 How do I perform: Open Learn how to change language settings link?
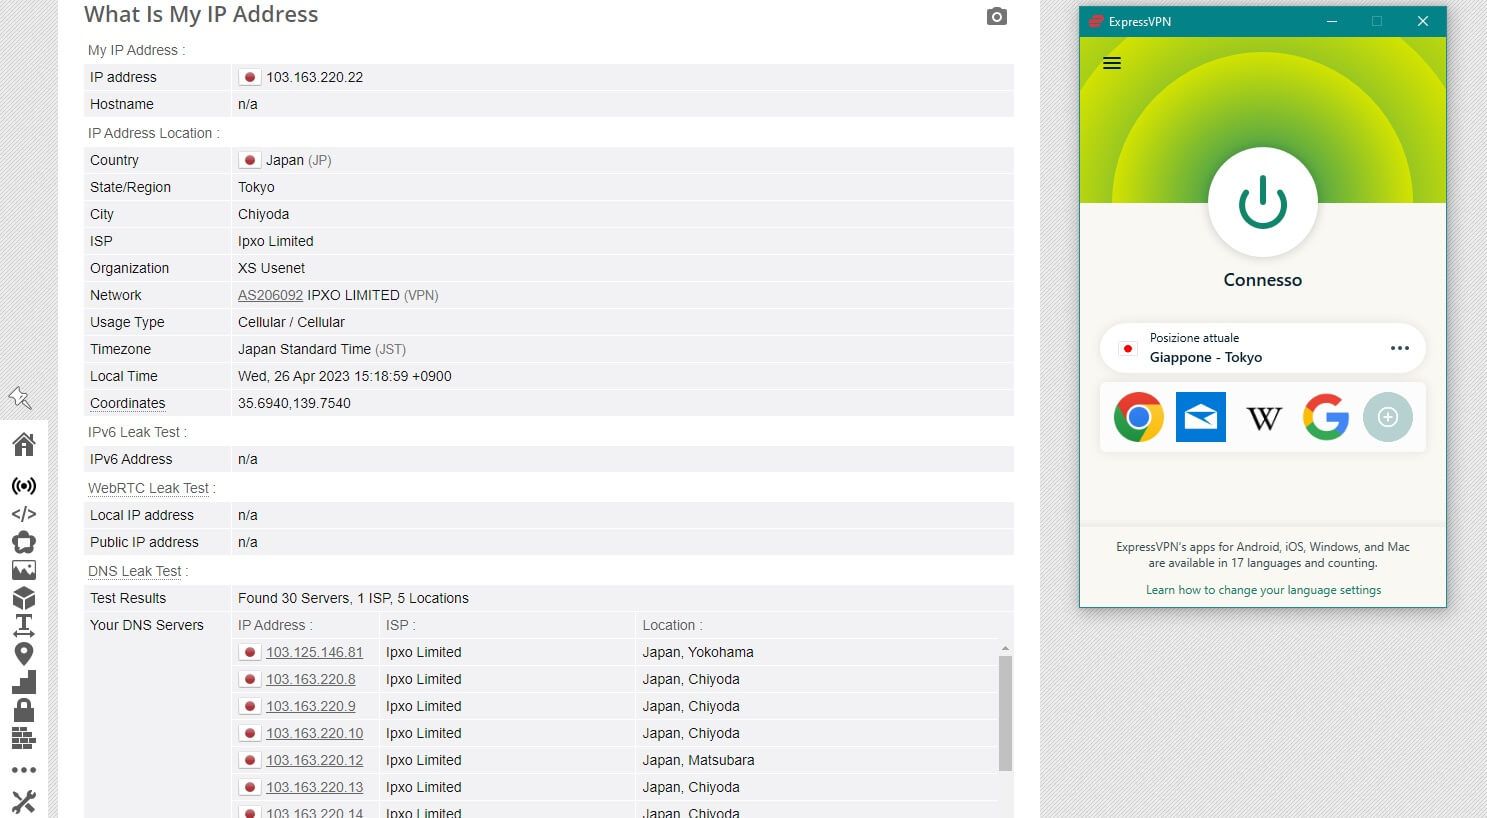pos(1263,590)
